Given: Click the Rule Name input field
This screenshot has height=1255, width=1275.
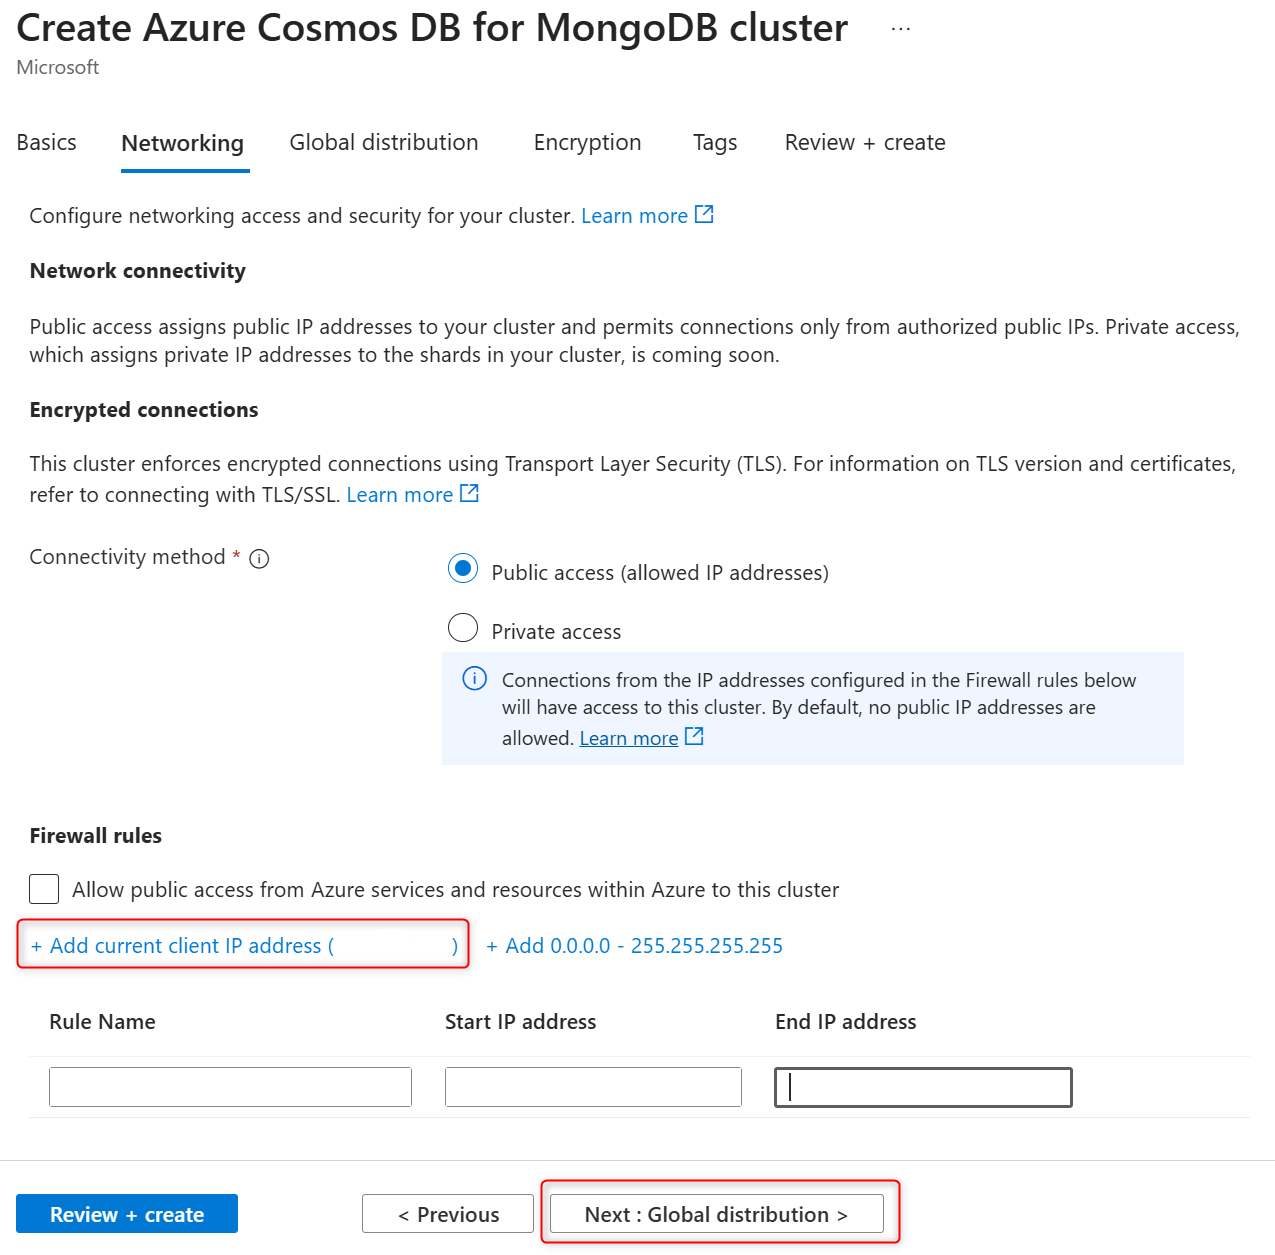Looking at the screenshot, I should click(x=230, y=1087).
